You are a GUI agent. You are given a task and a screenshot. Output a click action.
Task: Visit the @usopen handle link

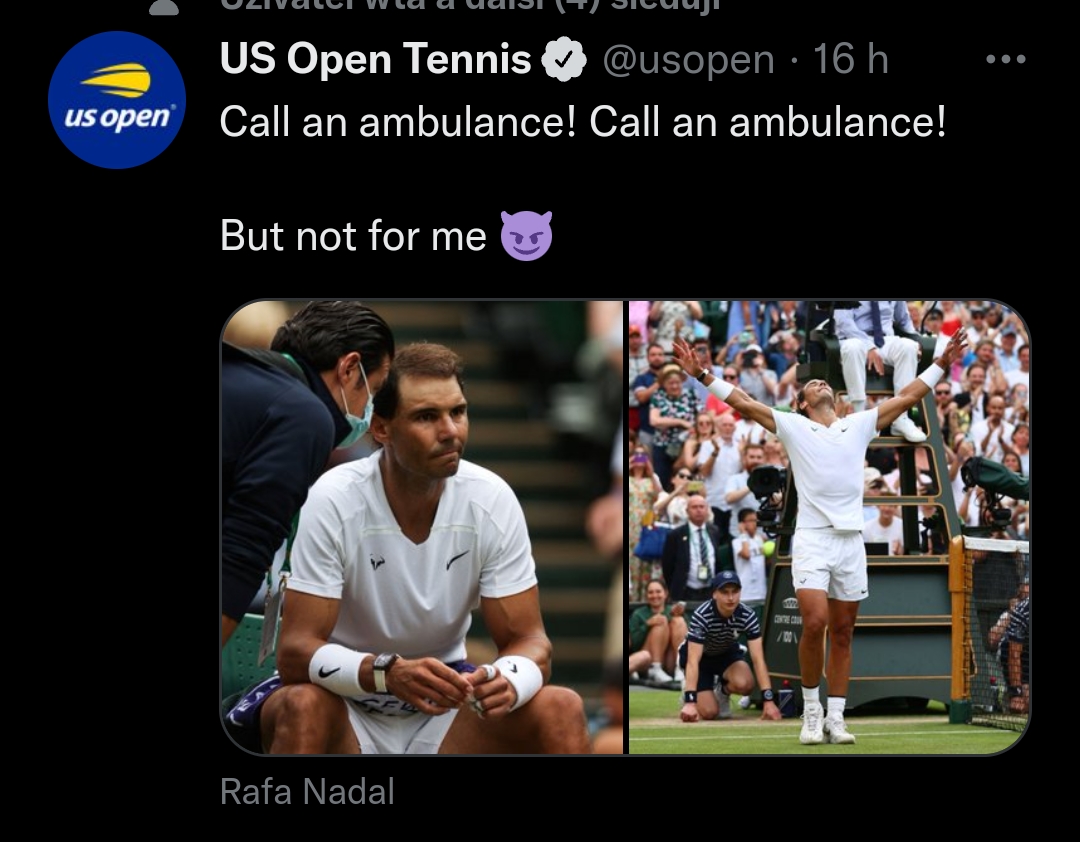click(x=689, y=60)
